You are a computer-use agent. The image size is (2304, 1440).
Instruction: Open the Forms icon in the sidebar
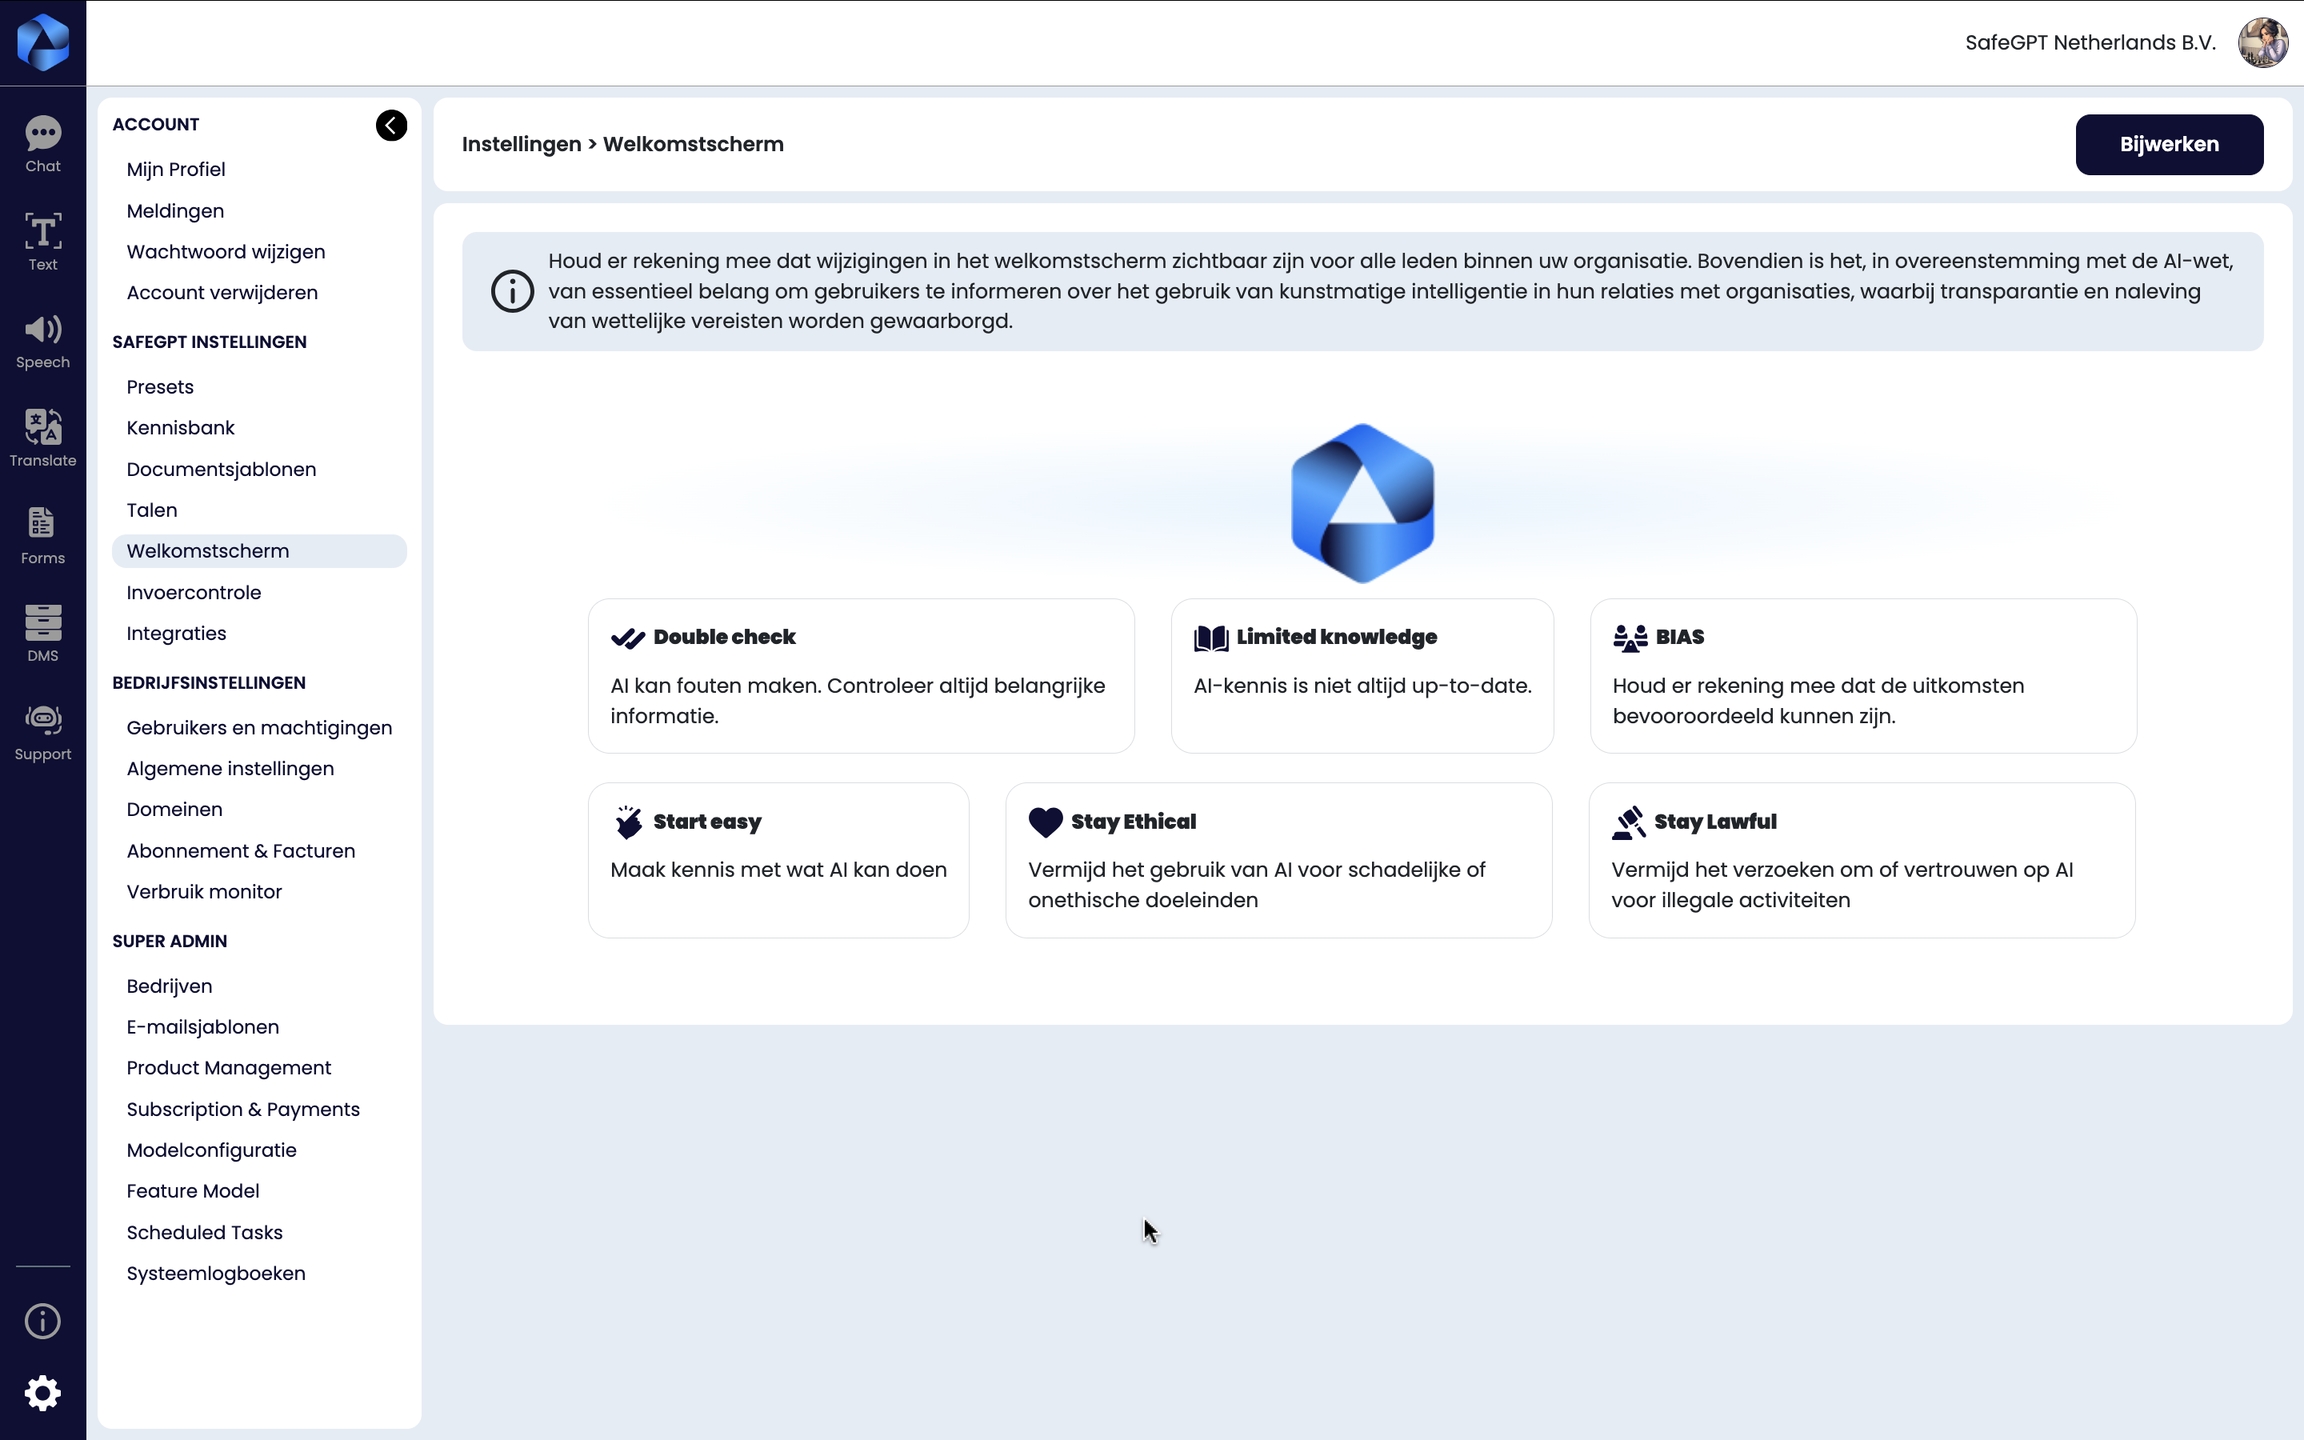(x=43, y=536)
